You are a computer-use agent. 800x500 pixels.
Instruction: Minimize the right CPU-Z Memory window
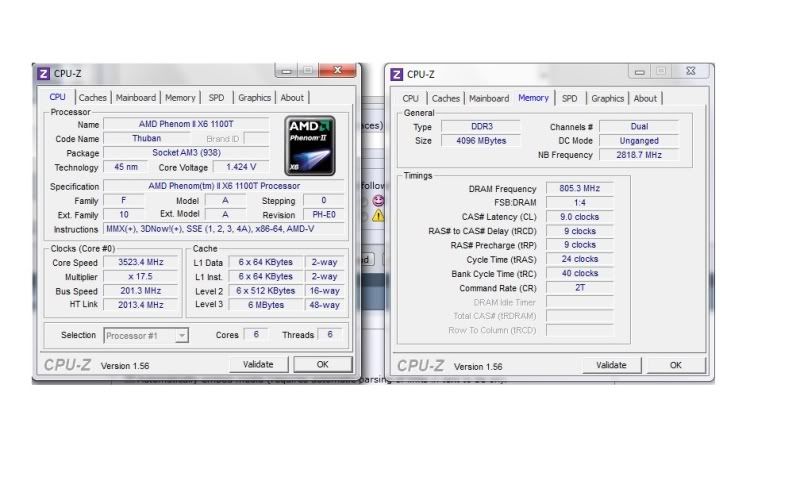tap(639, 72)
